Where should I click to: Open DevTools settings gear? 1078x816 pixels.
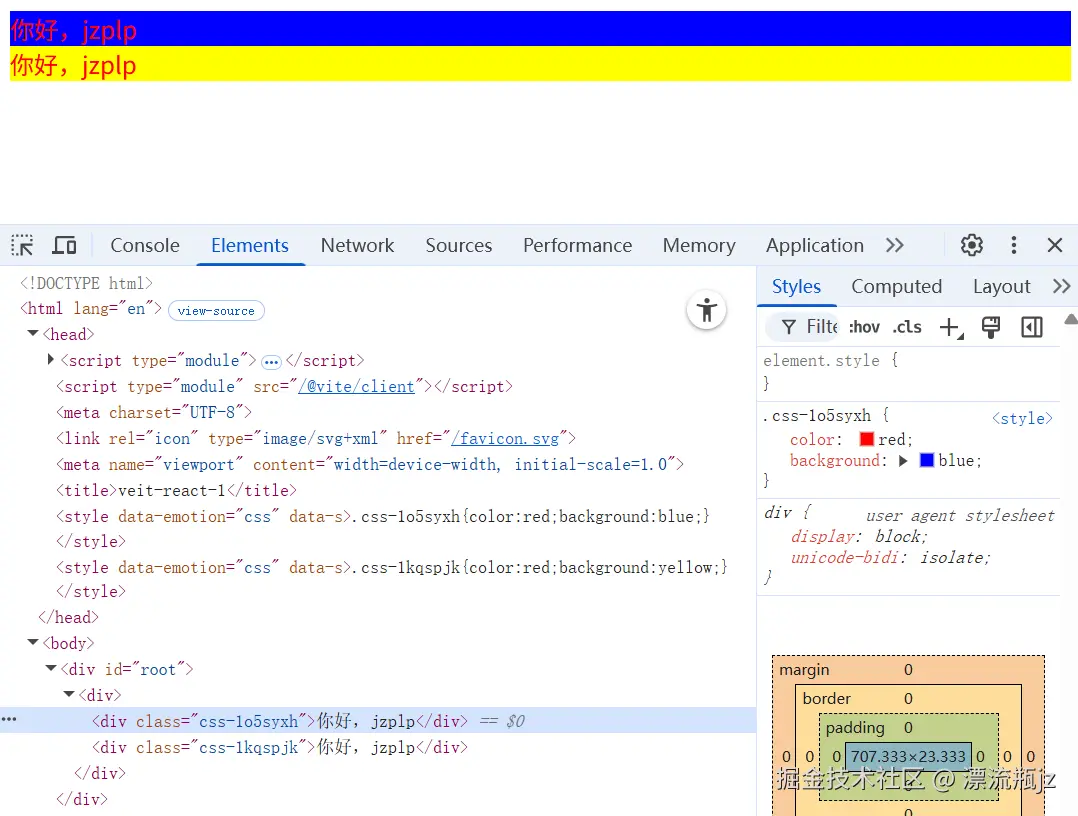click(971, 244)
